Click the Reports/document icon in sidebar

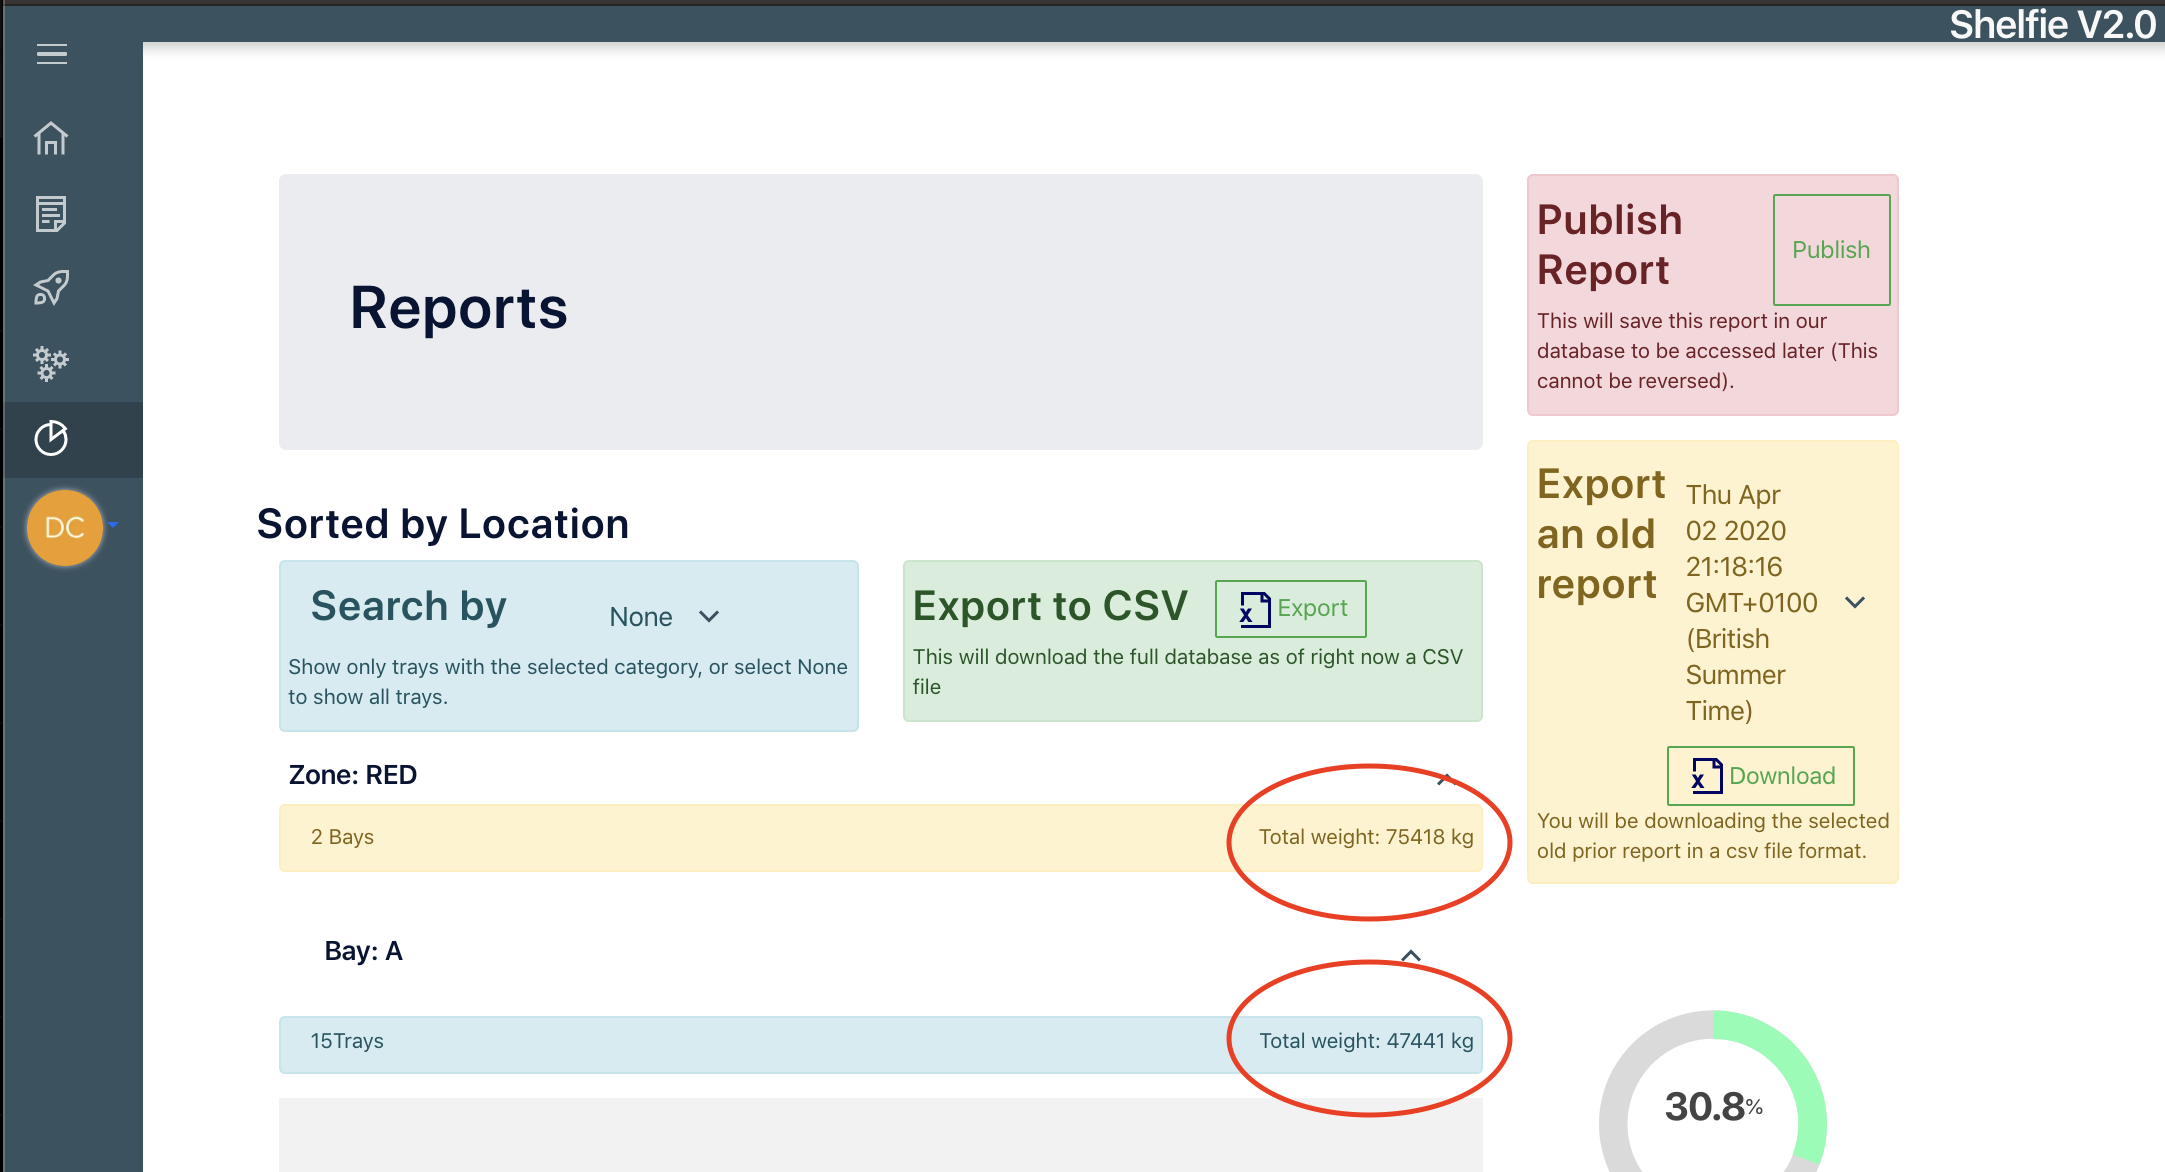point(51,214)
